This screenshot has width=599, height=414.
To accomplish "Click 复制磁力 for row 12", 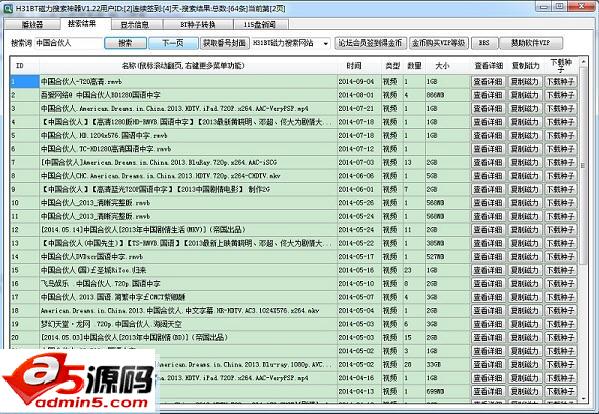I will pos(525,230).
